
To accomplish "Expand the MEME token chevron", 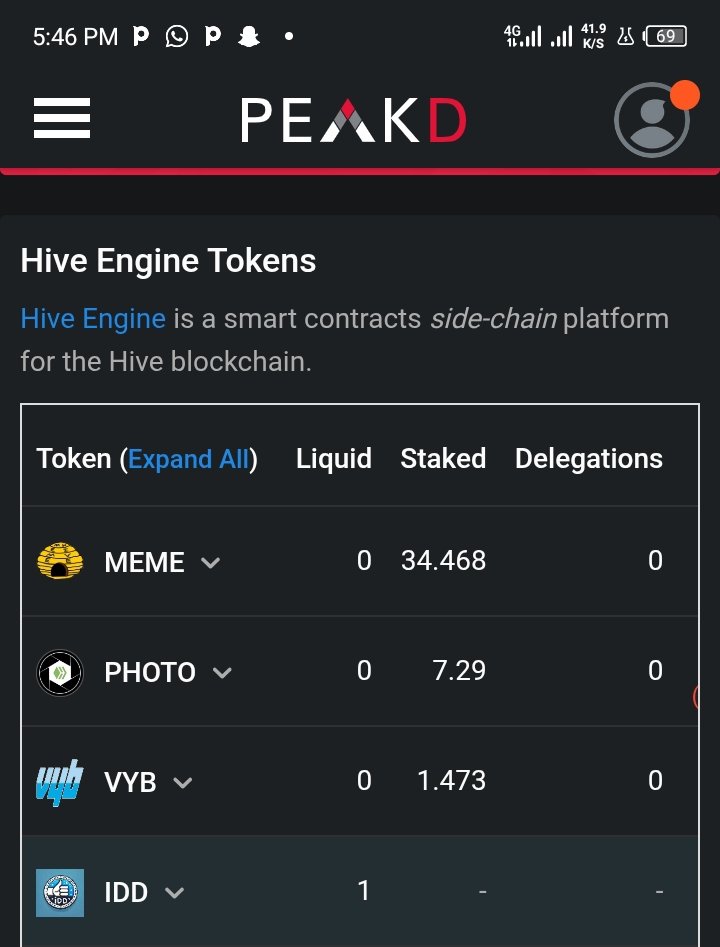I will [210, 563].
